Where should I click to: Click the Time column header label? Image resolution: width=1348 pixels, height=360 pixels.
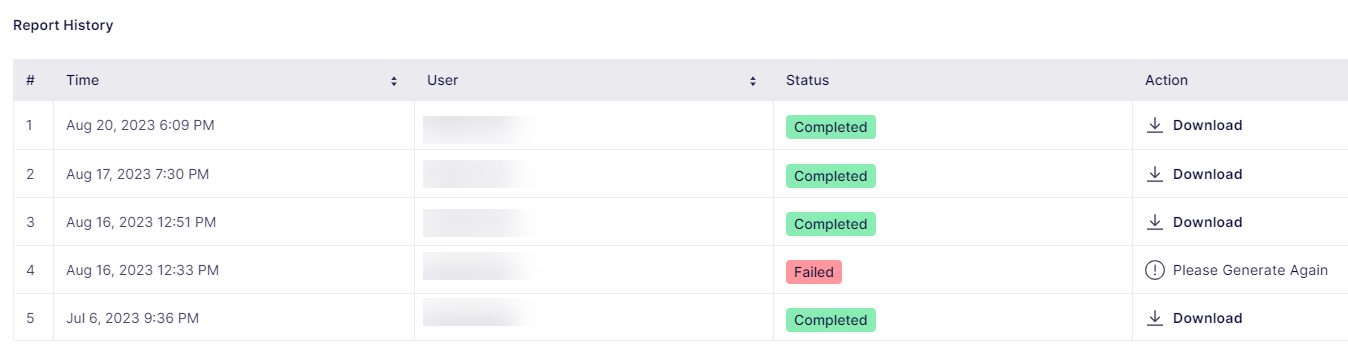pos(83,80)
